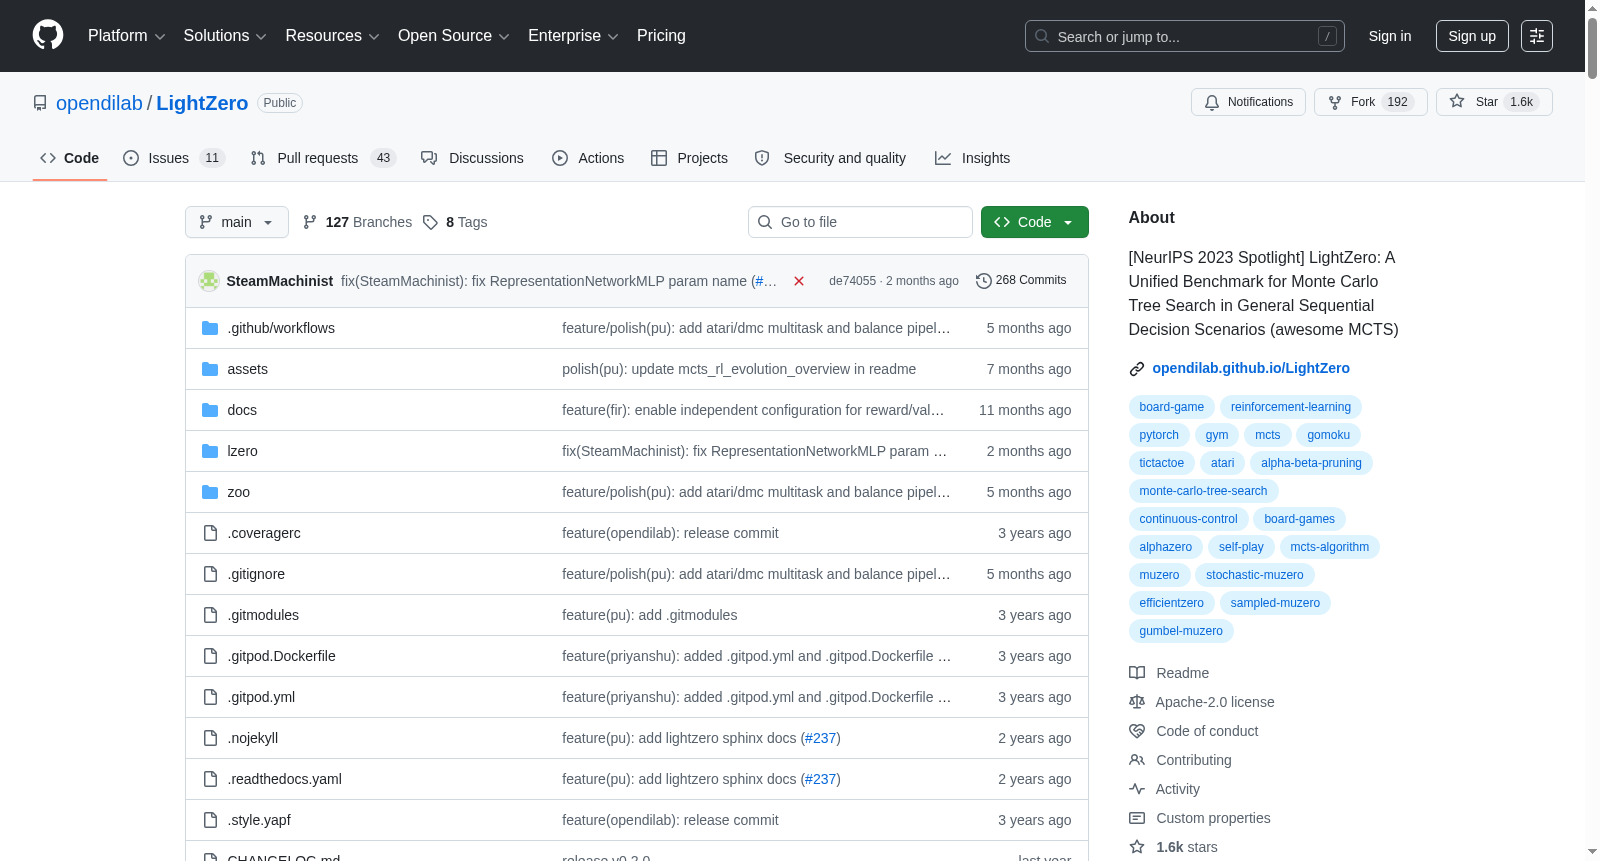
Task: Click the heart icon next to Code of conduct
Action: click(x=1137, y=731)
